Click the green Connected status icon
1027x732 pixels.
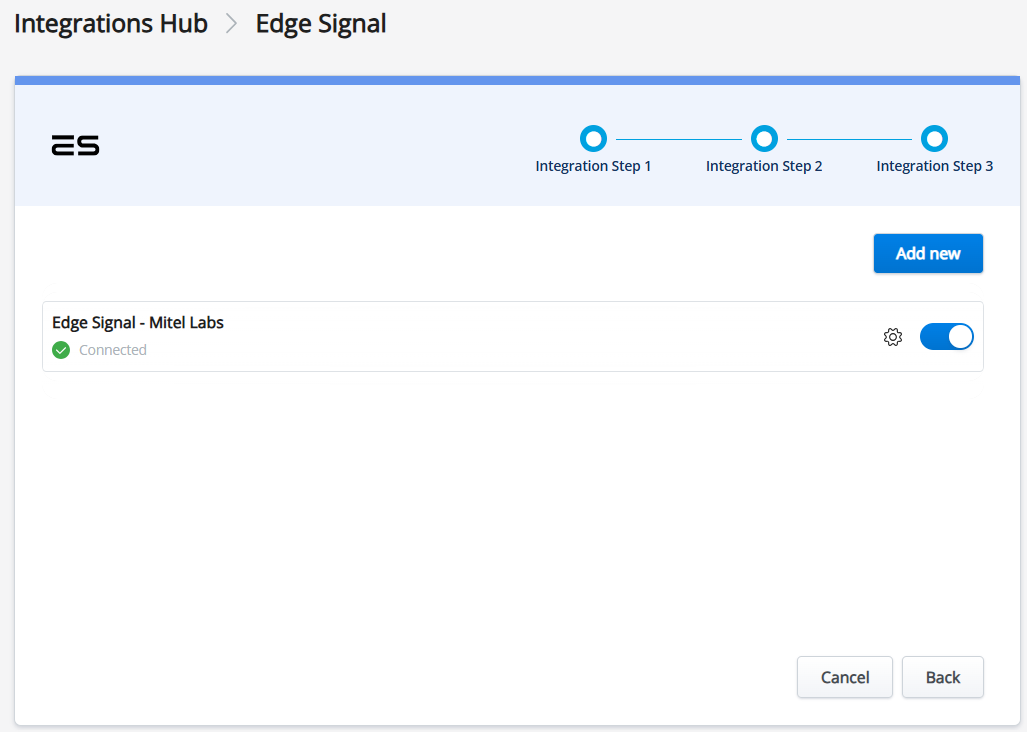60,350
